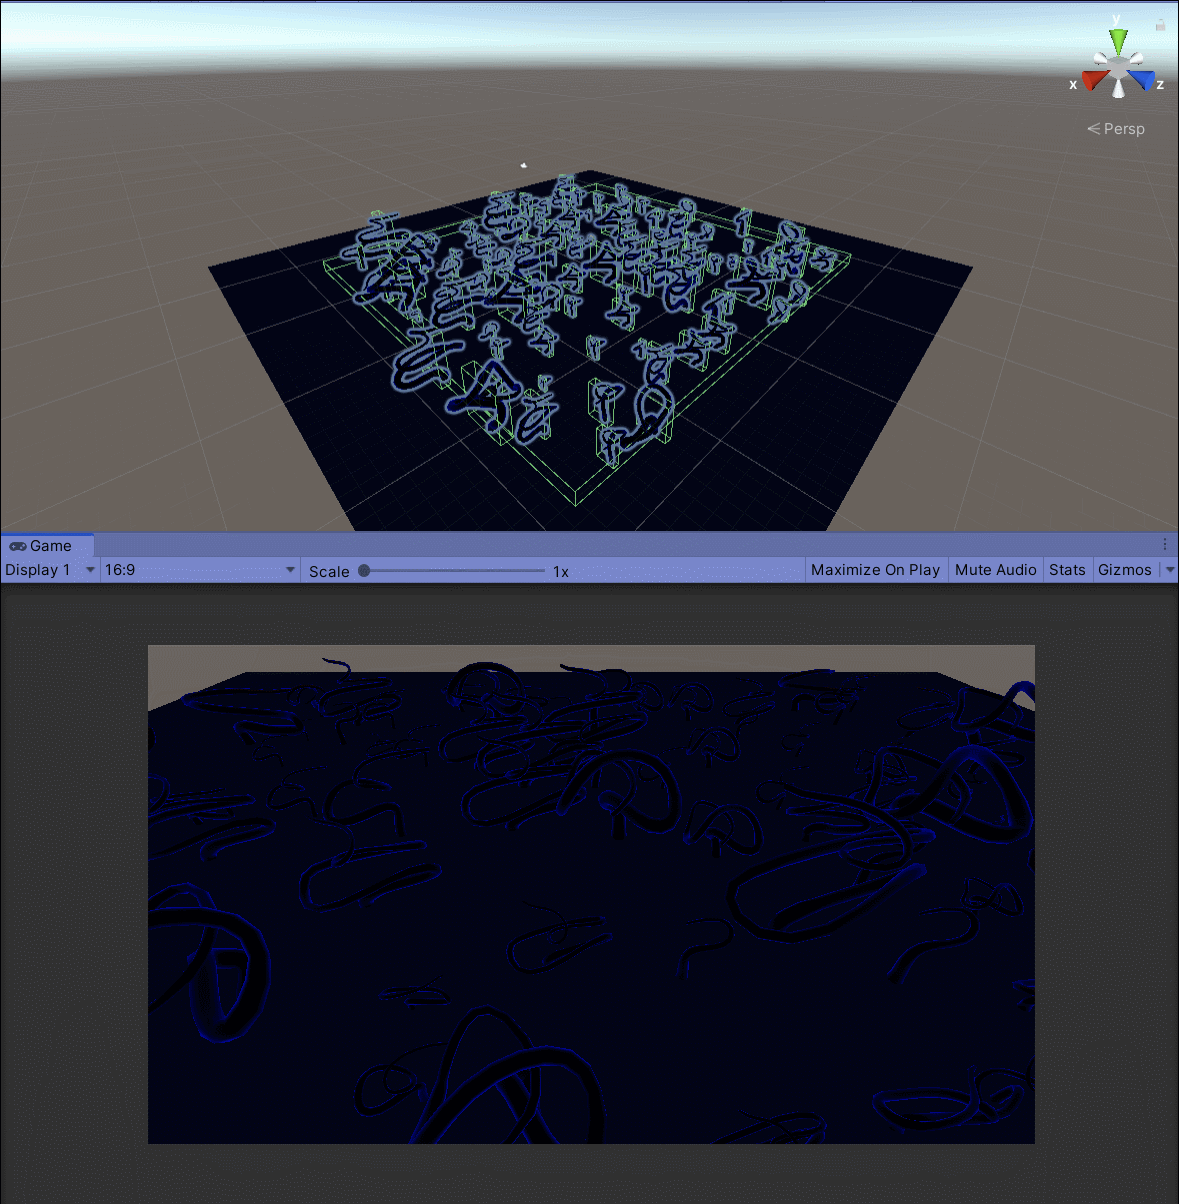1179x1204 pixels.
Task: Click the green Y axis cone on scene gizmo
Action: pos(1118,42)
